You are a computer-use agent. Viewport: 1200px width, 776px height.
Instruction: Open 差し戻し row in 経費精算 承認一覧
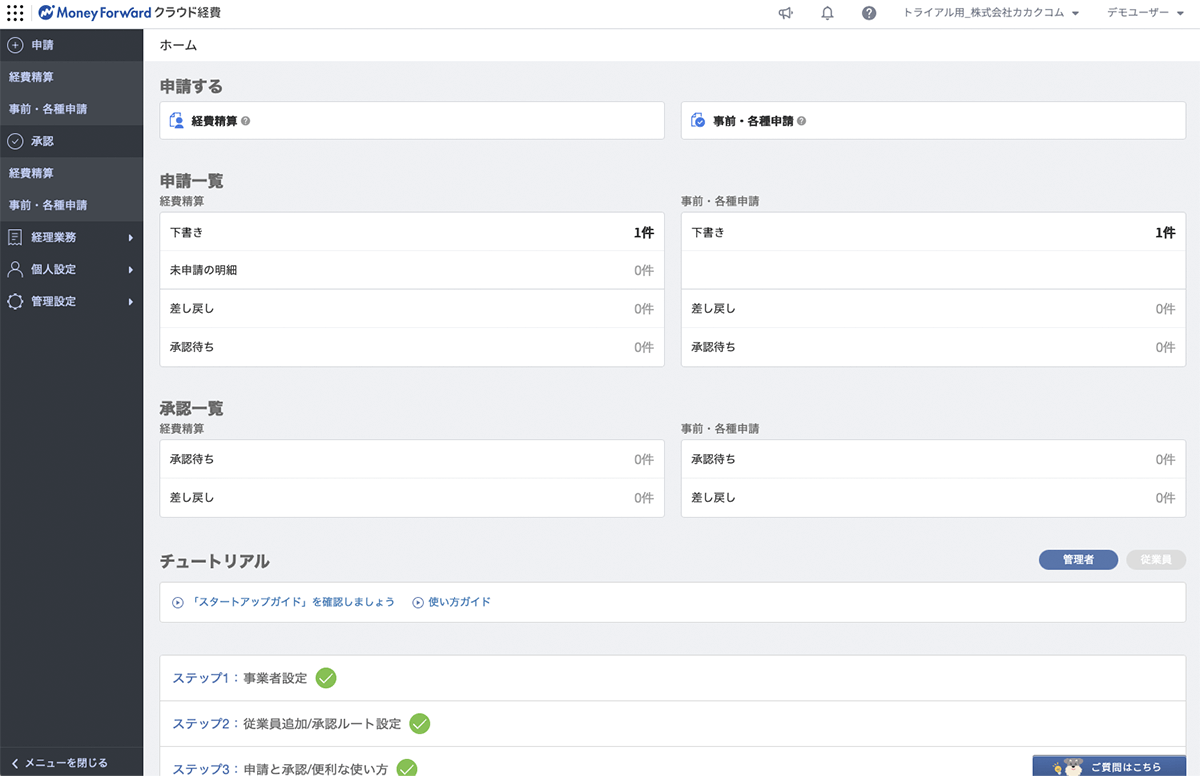(412, 498)
